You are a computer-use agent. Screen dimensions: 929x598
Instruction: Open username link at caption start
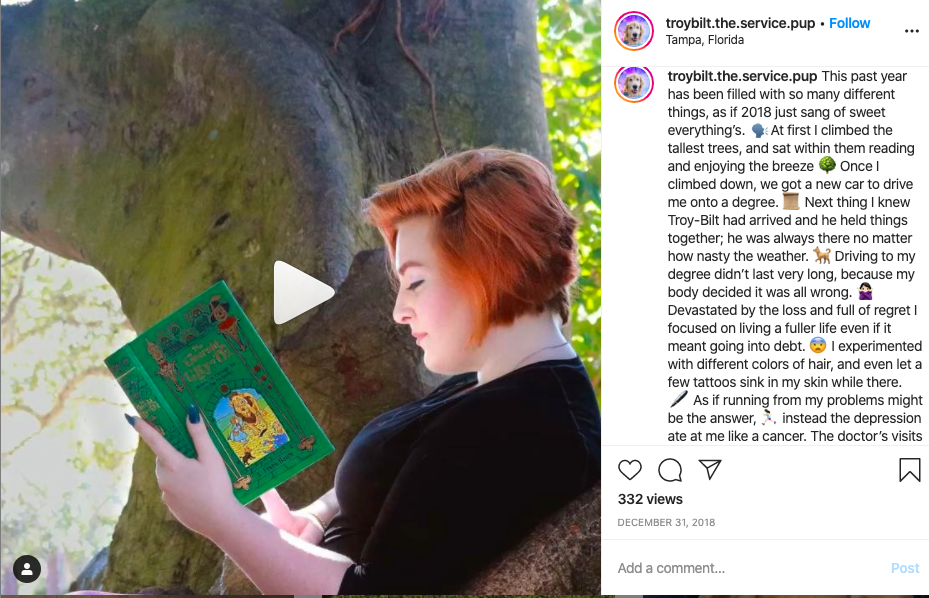coord(742,76)
